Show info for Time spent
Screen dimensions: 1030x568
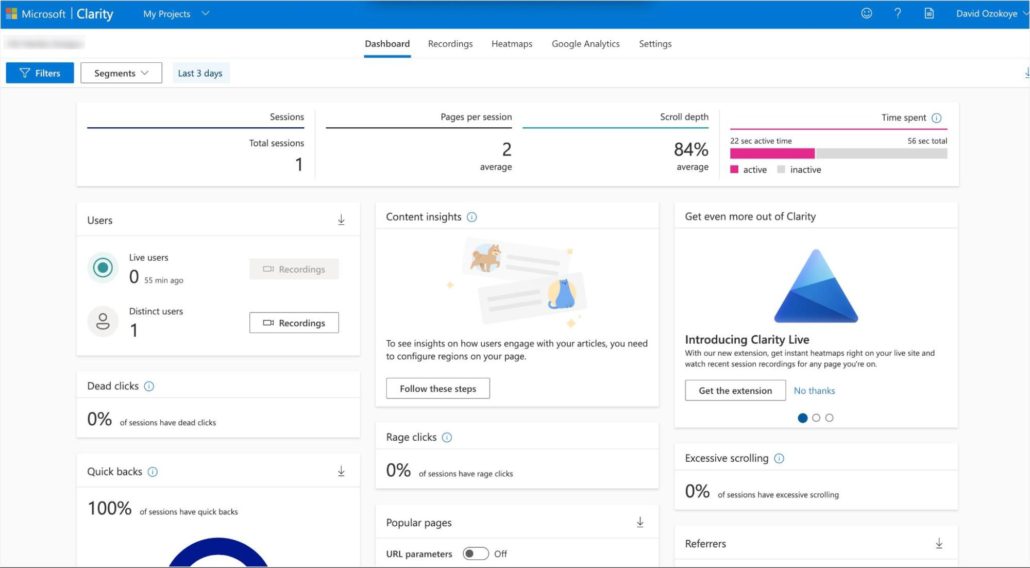[936, 118]
